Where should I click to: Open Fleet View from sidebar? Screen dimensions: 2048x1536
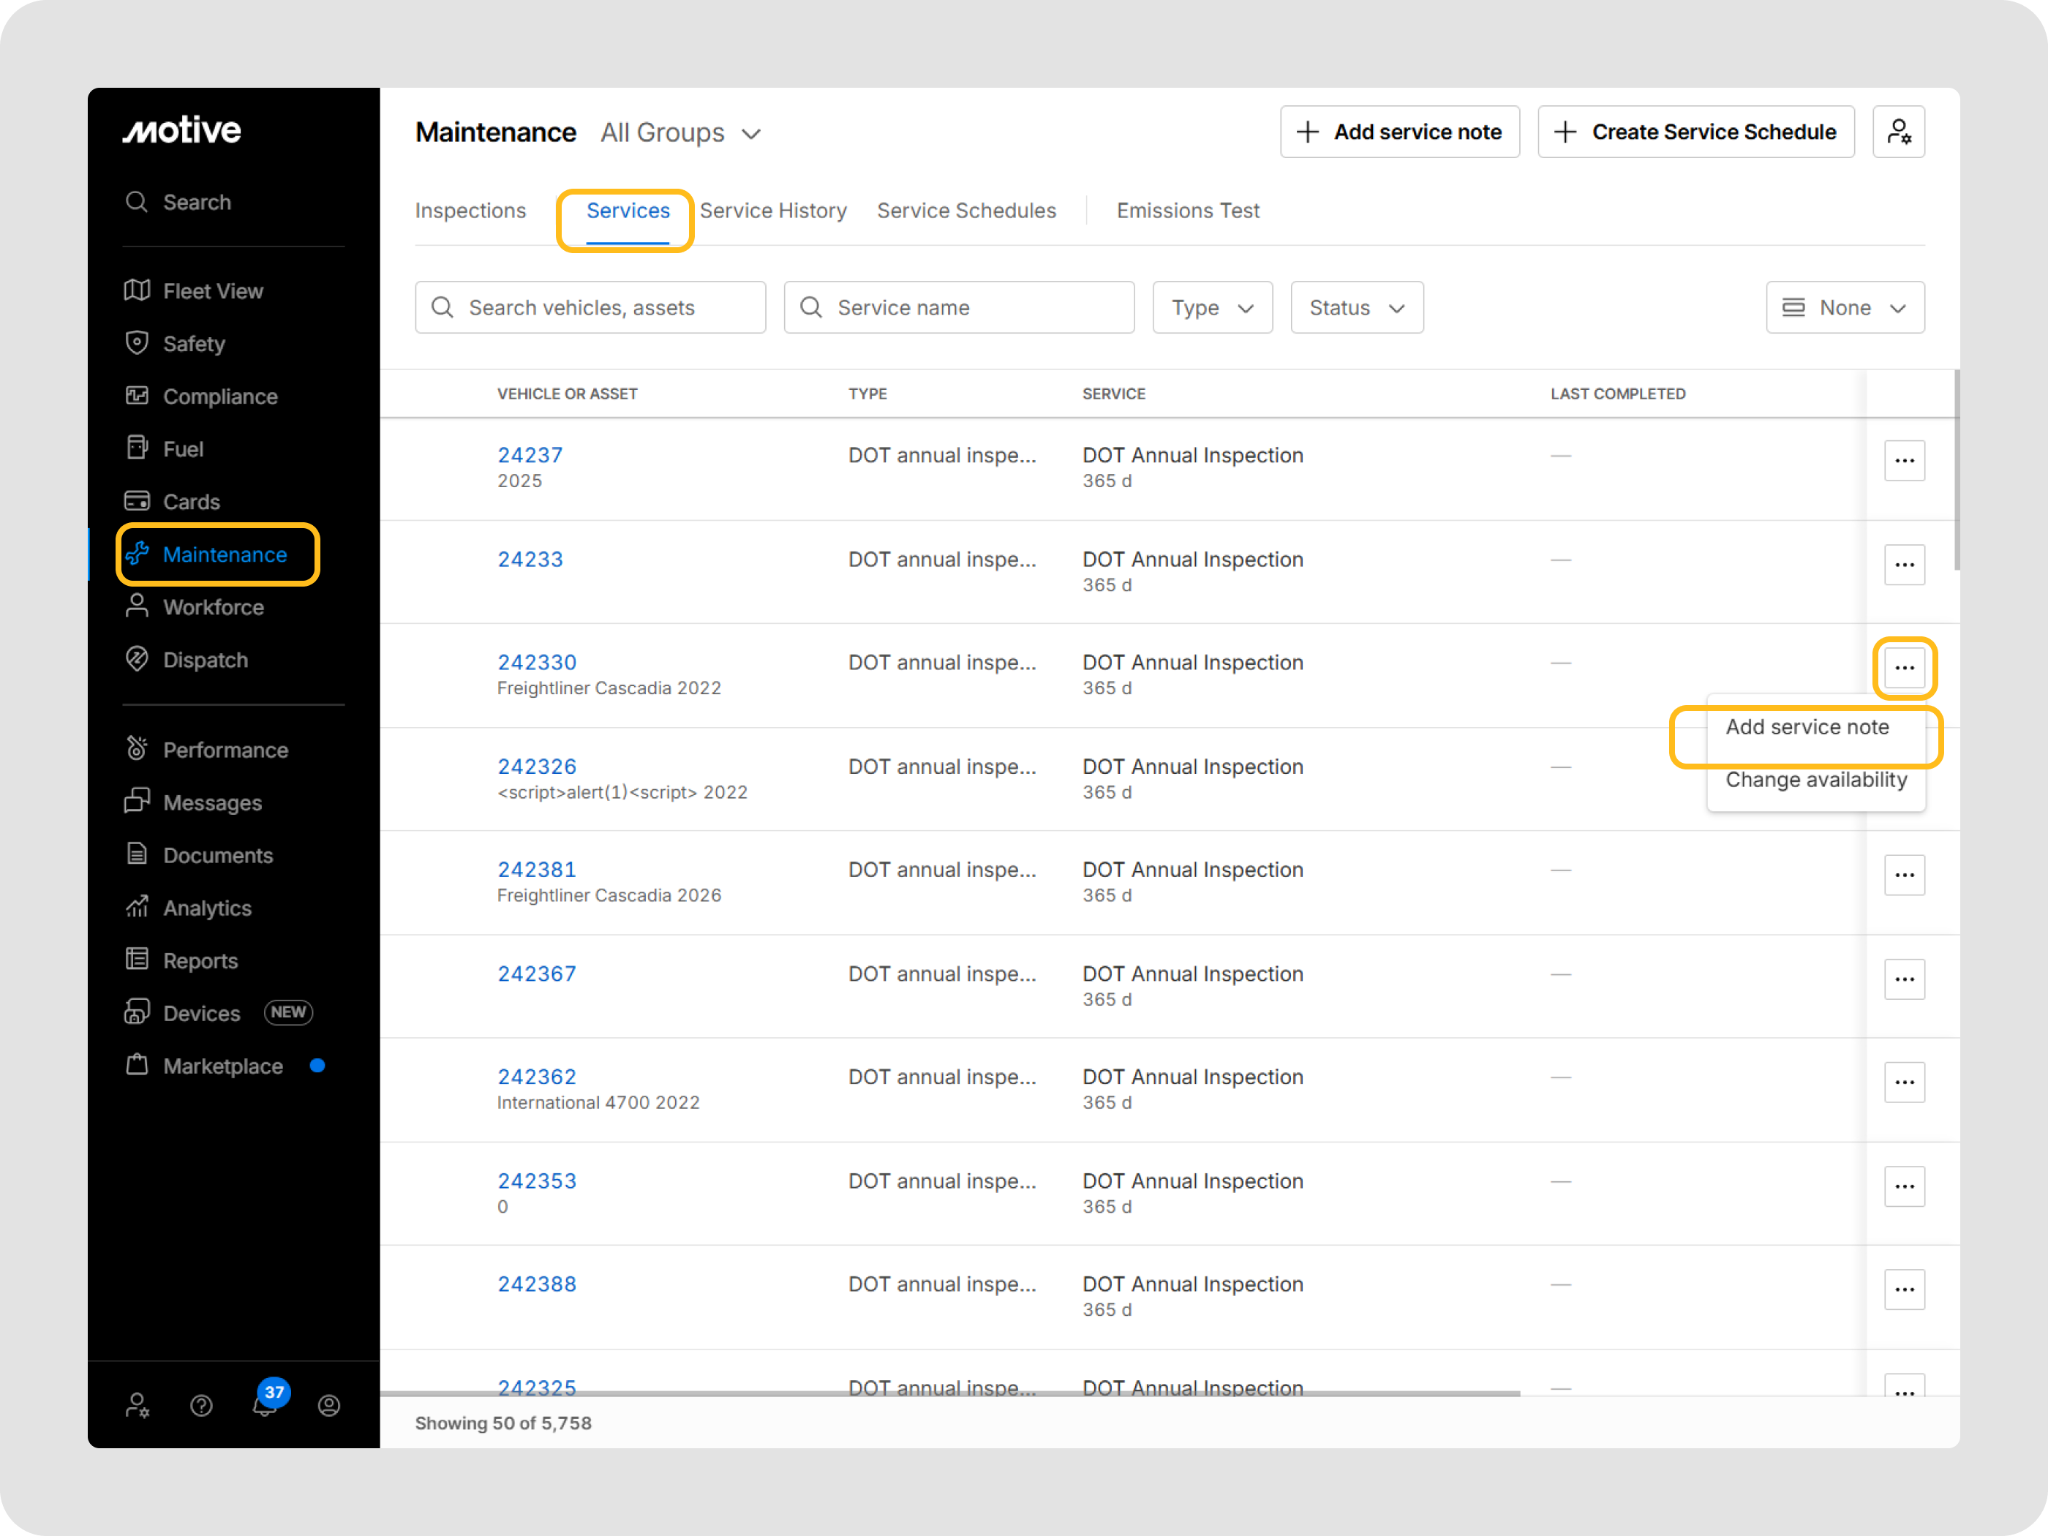tap(212, 291)
